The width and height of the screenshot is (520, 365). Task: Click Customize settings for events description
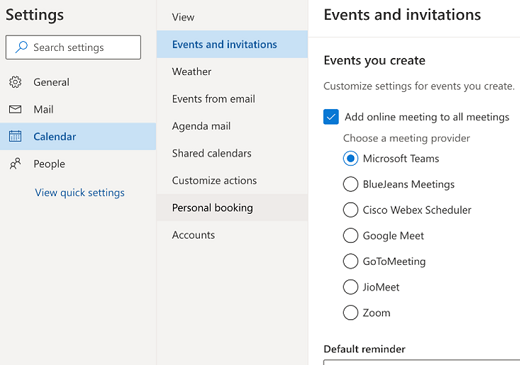[419, 86]
